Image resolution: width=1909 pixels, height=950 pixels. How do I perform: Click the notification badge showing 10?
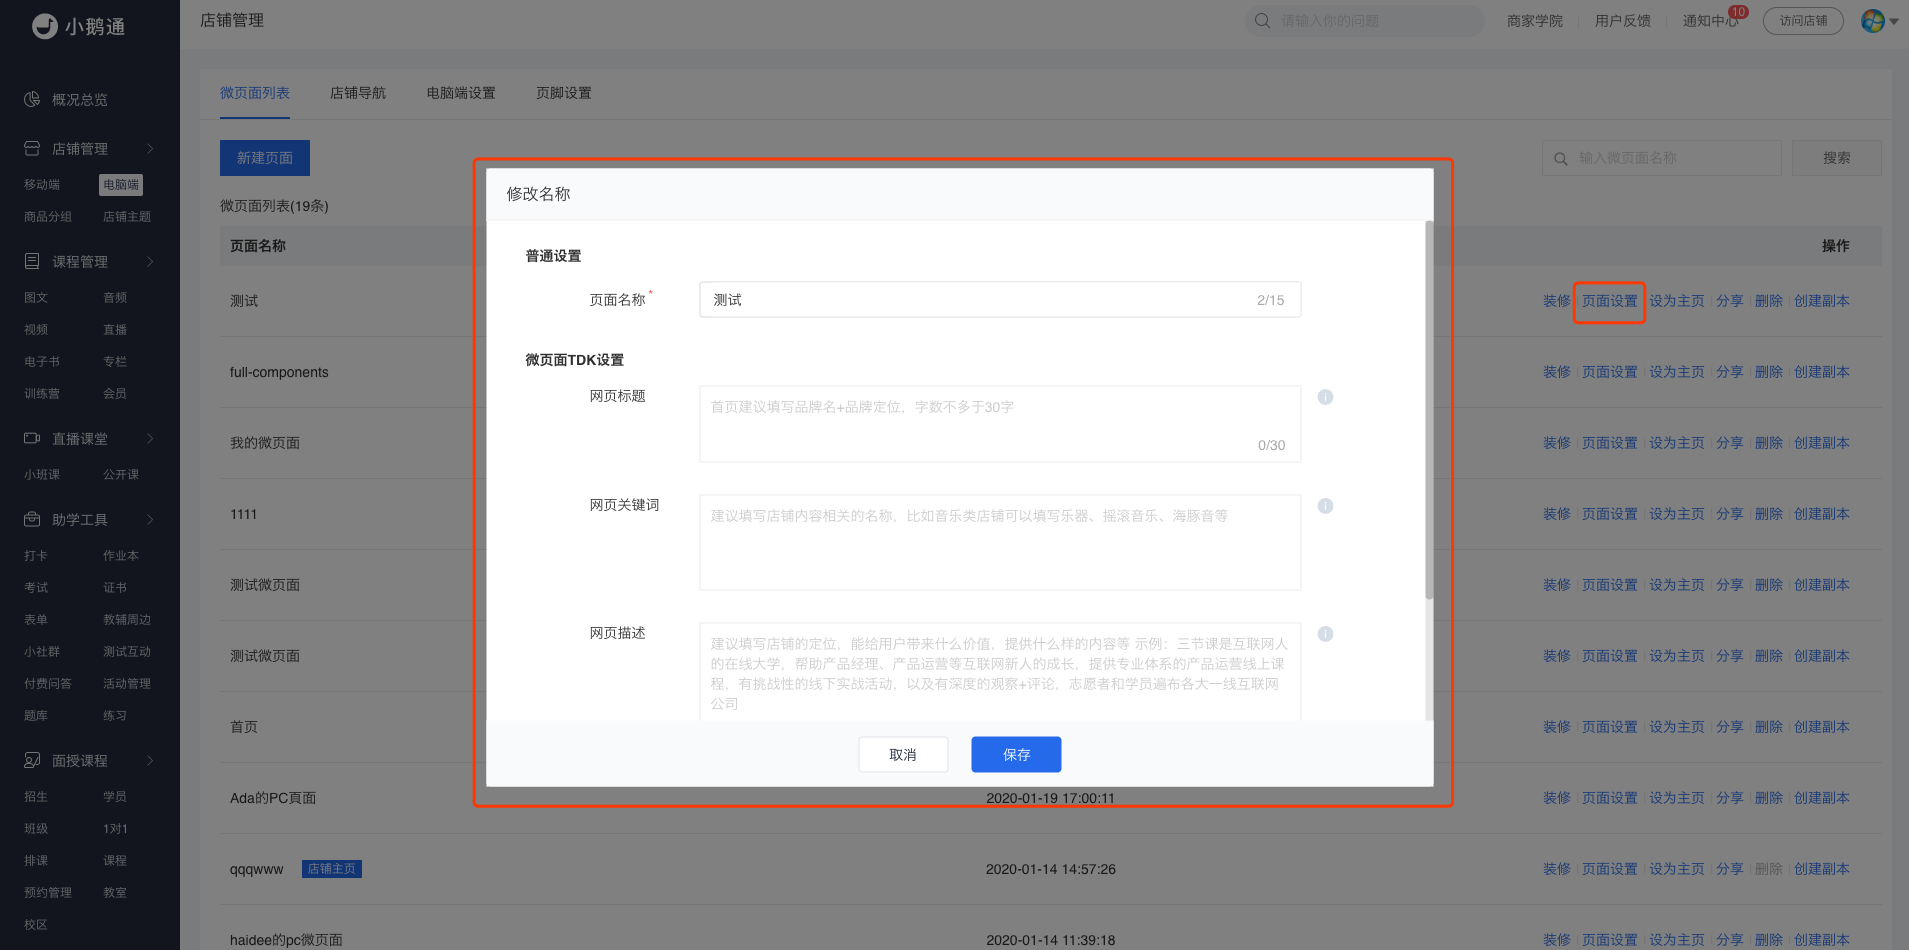(x=1739, y=12)
